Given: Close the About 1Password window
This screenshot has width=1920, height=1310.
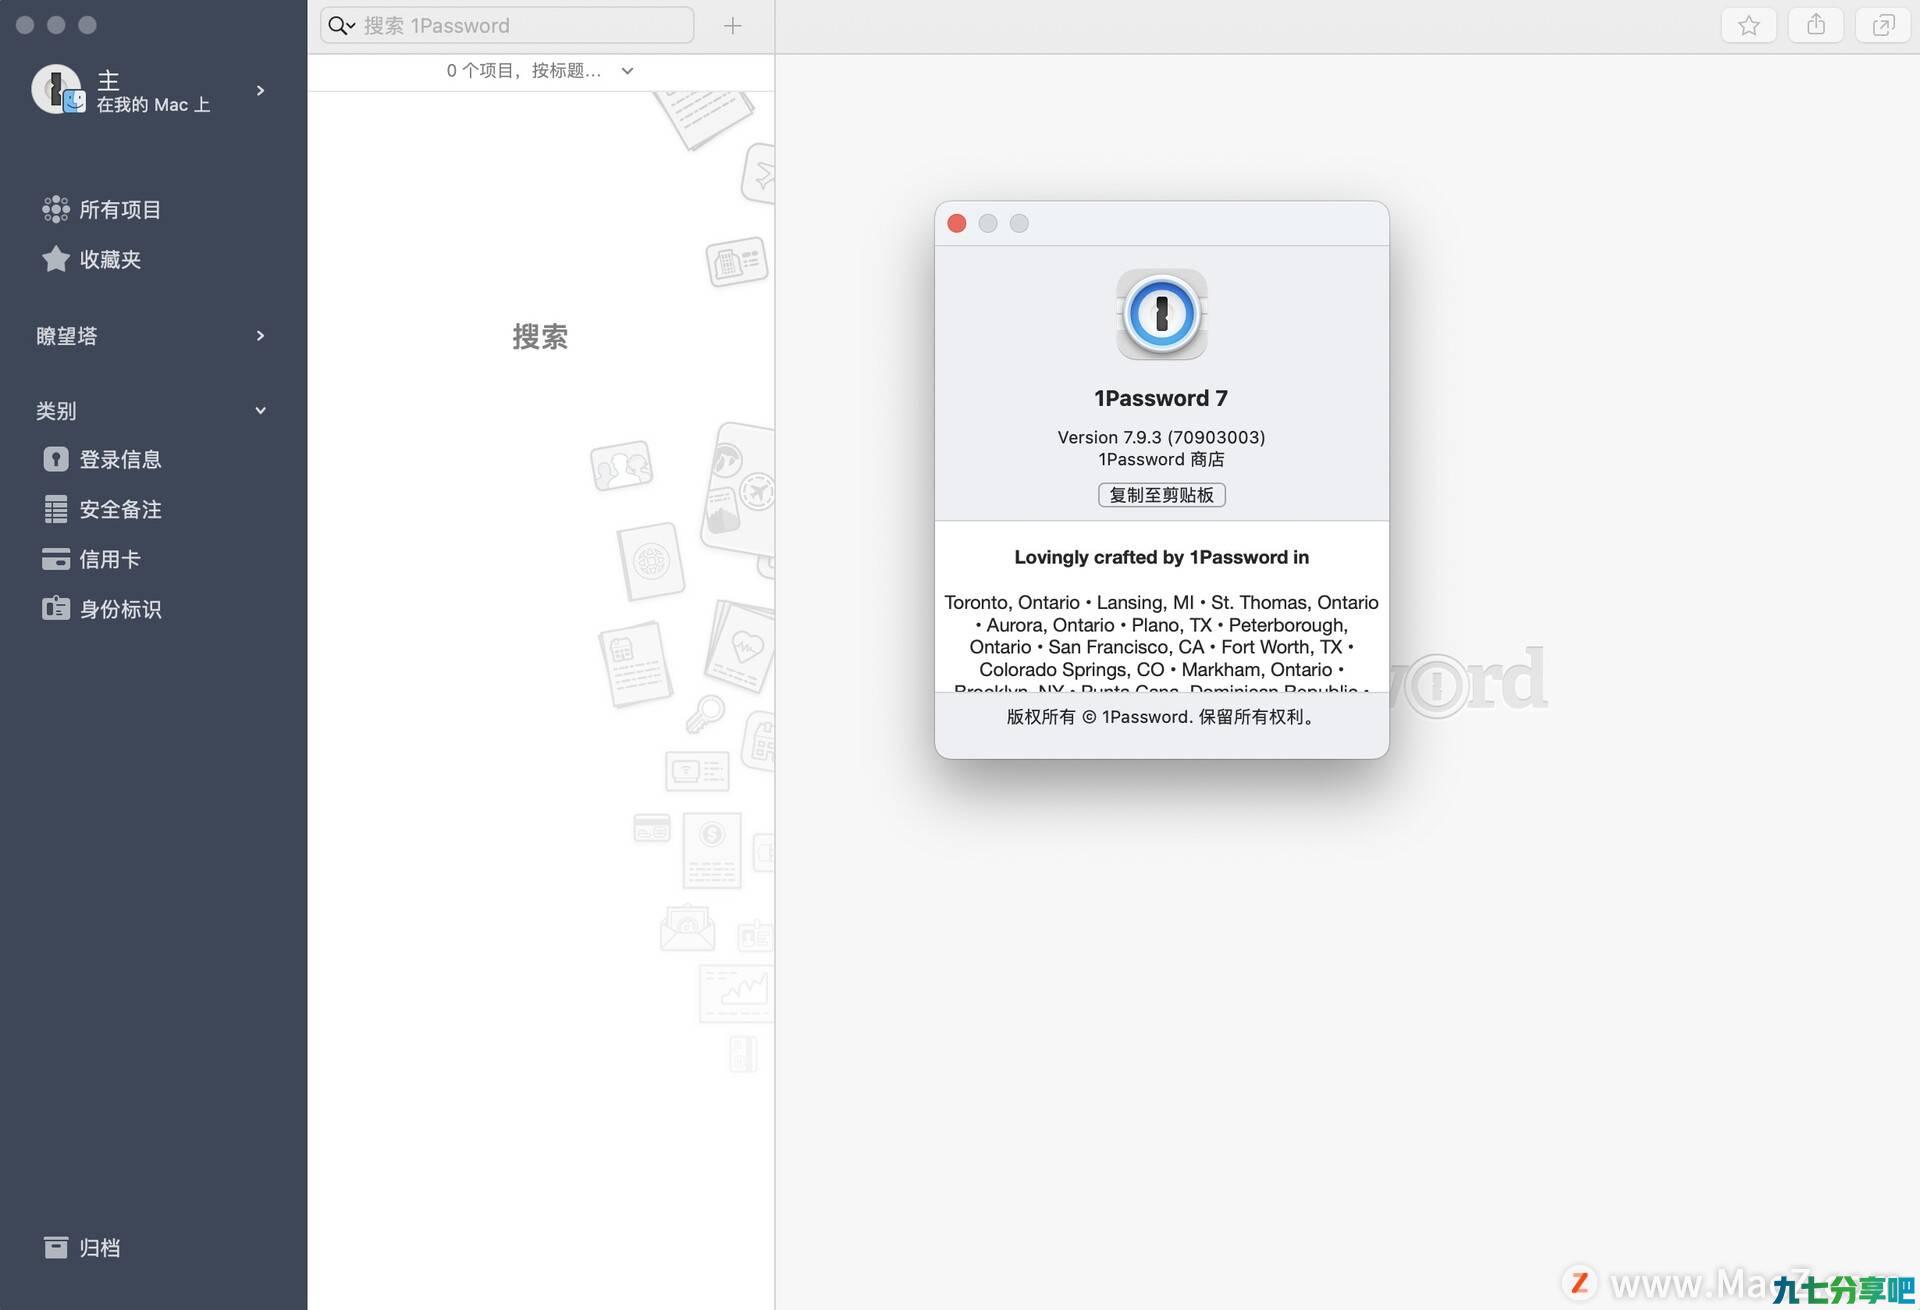Looking at the screenshot, I should [956, 223].
